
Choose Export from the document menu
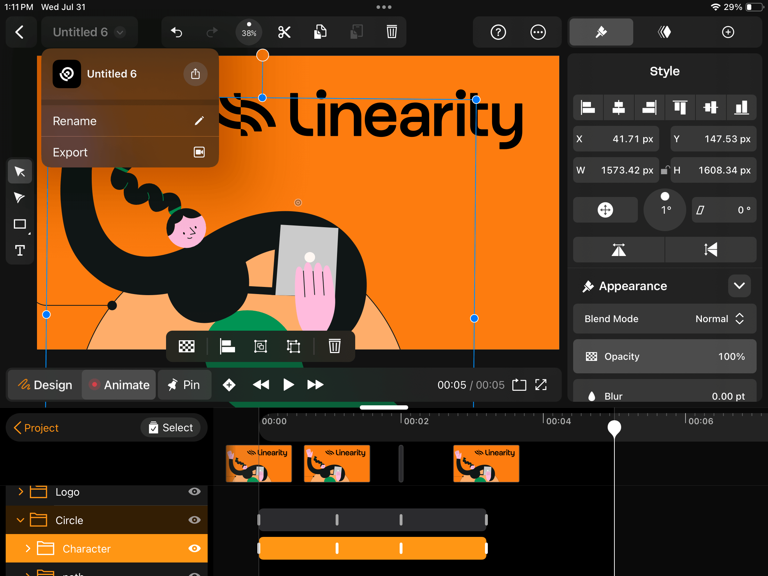click(130, 152)
